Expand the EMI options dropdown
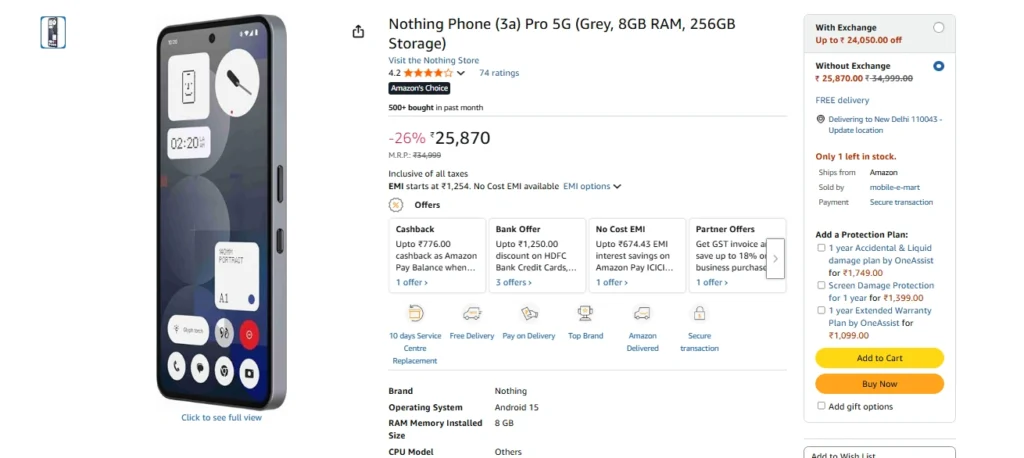 592,186
